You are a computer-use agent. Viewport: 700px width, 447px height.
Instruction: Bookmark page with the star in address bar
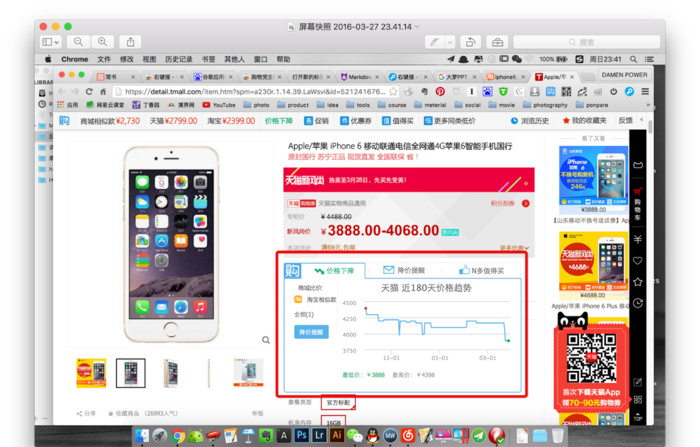pos(393,92)
